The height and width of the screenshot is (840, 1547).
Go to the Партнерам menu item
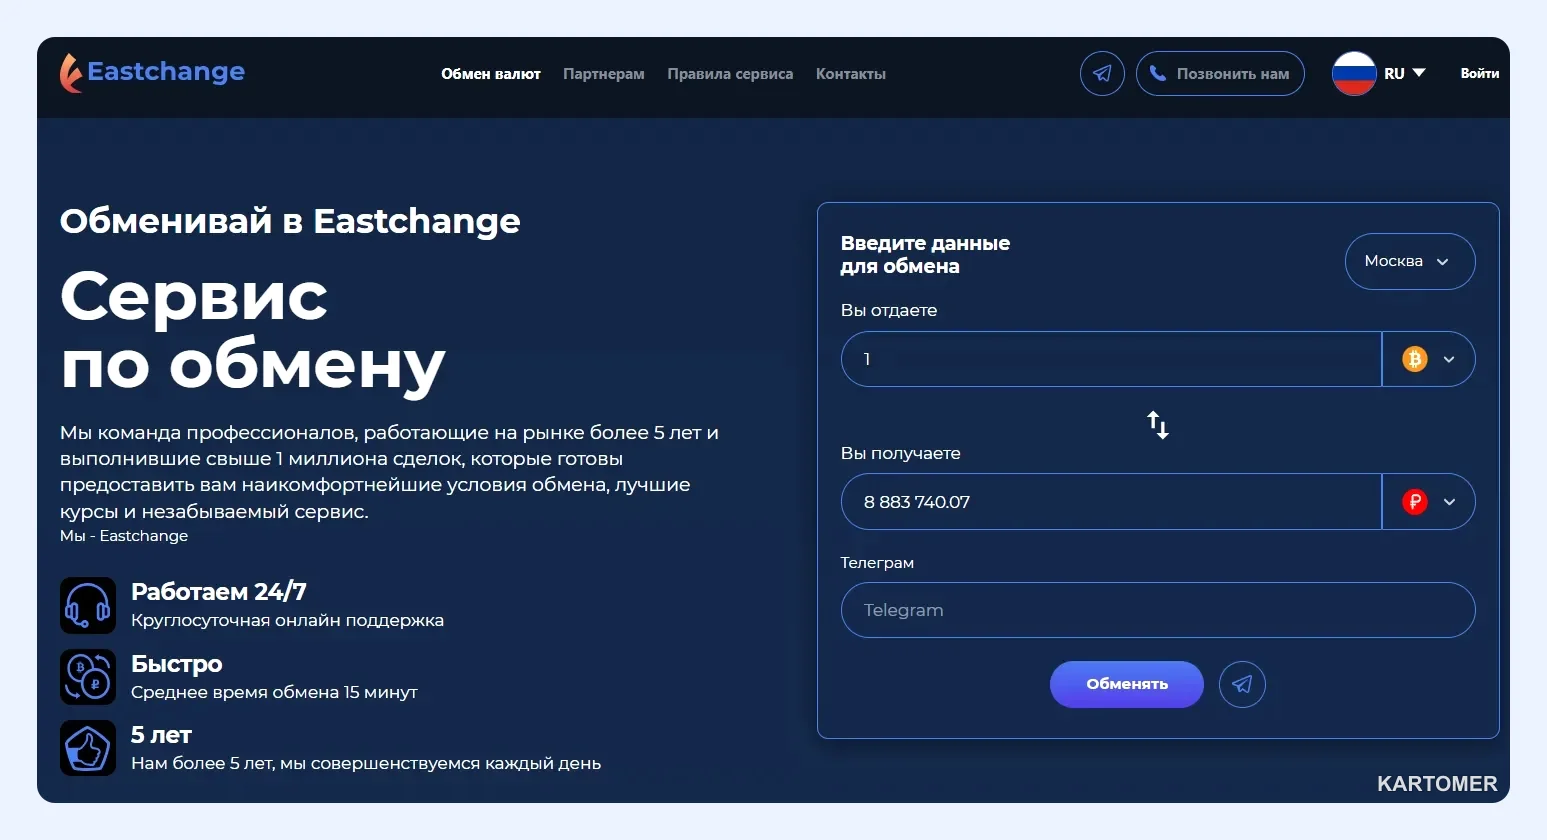[x=604, y=74]
